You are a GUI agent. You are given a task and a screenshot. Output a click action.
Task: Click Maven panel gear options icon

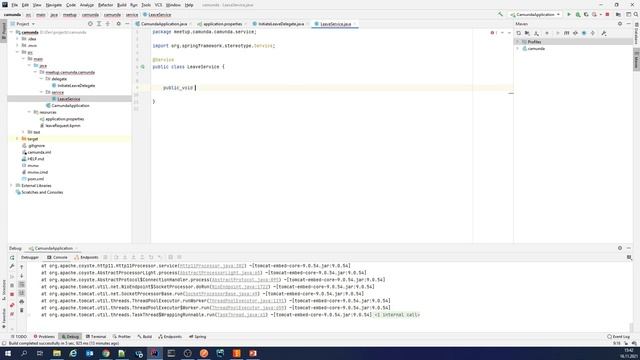pyautogui.click(x=620, y=24)
